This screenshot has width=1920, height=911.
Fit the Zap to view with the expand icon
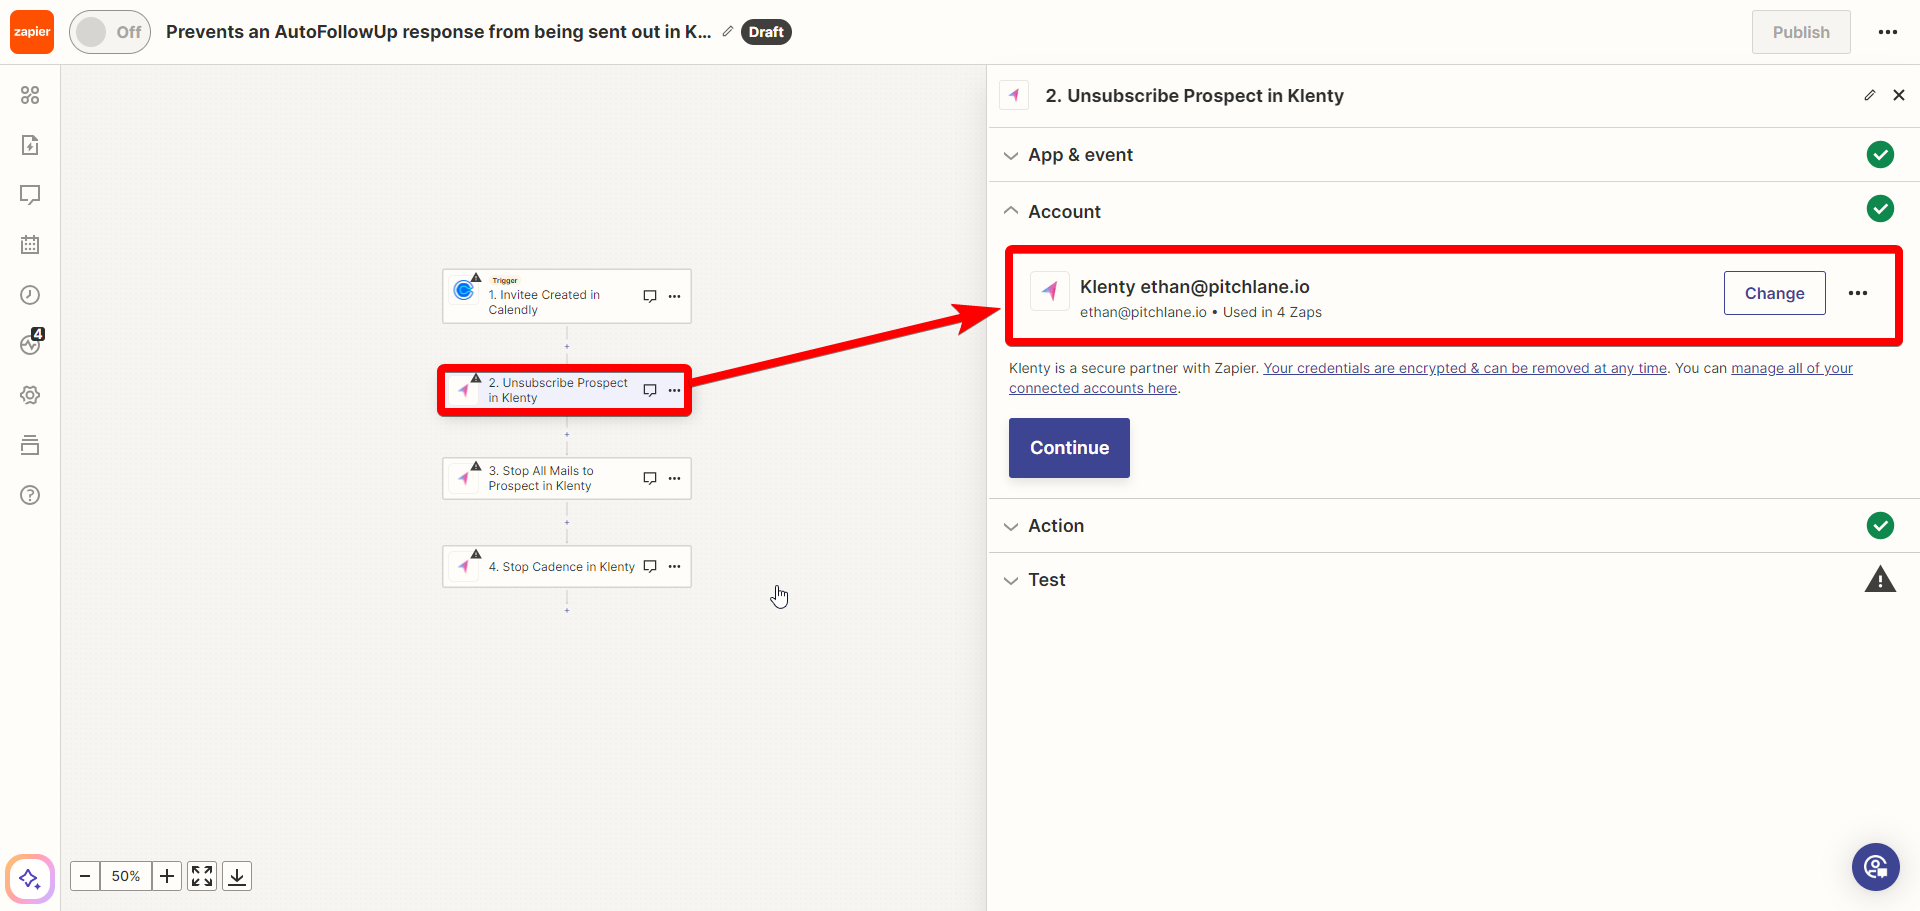202,876
